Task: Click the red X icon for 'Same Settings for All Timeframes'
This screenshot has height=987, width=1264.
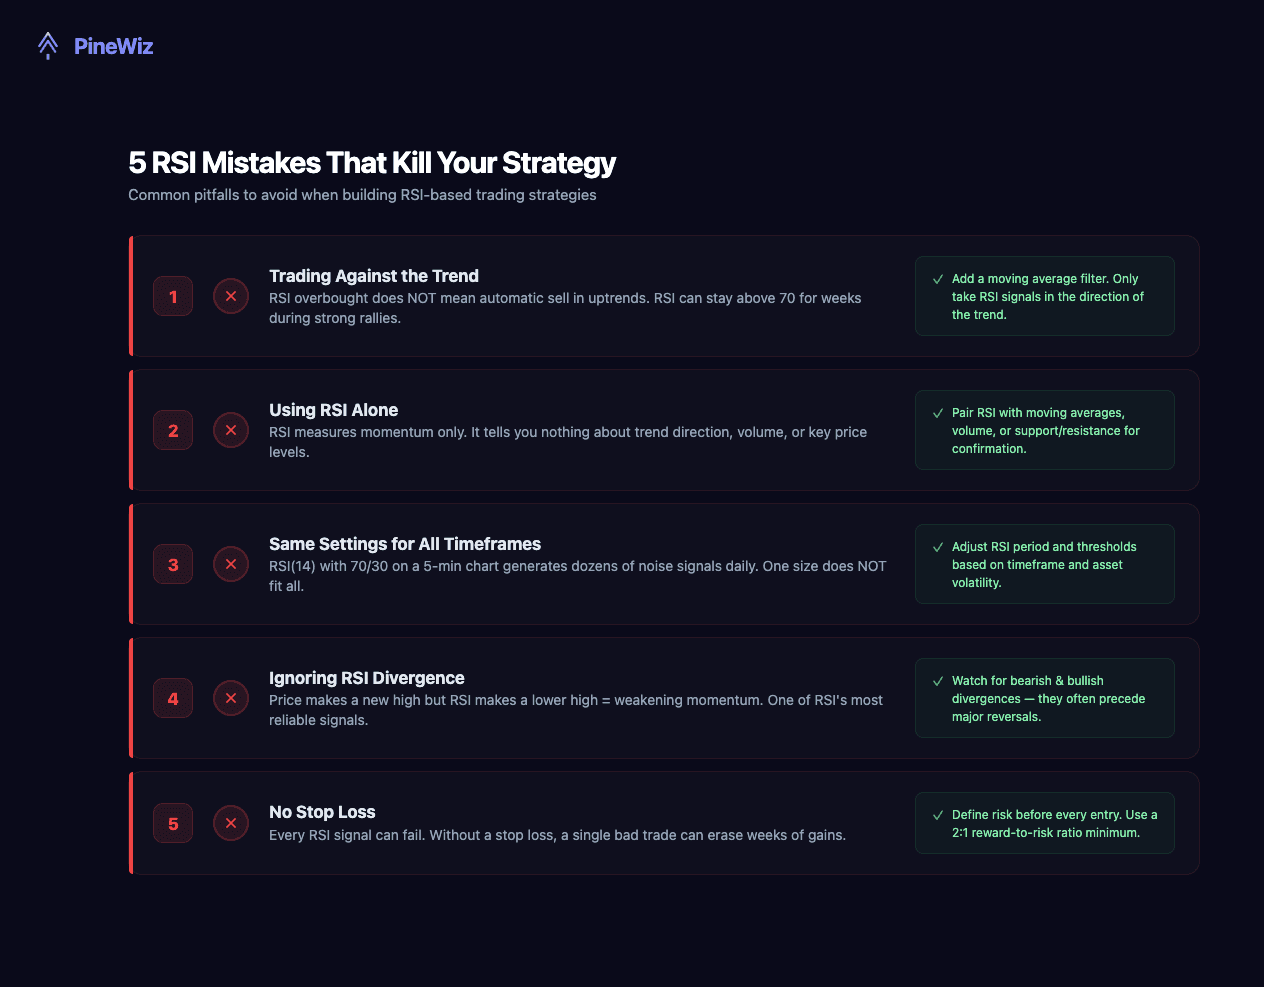Action: [231, 564]
